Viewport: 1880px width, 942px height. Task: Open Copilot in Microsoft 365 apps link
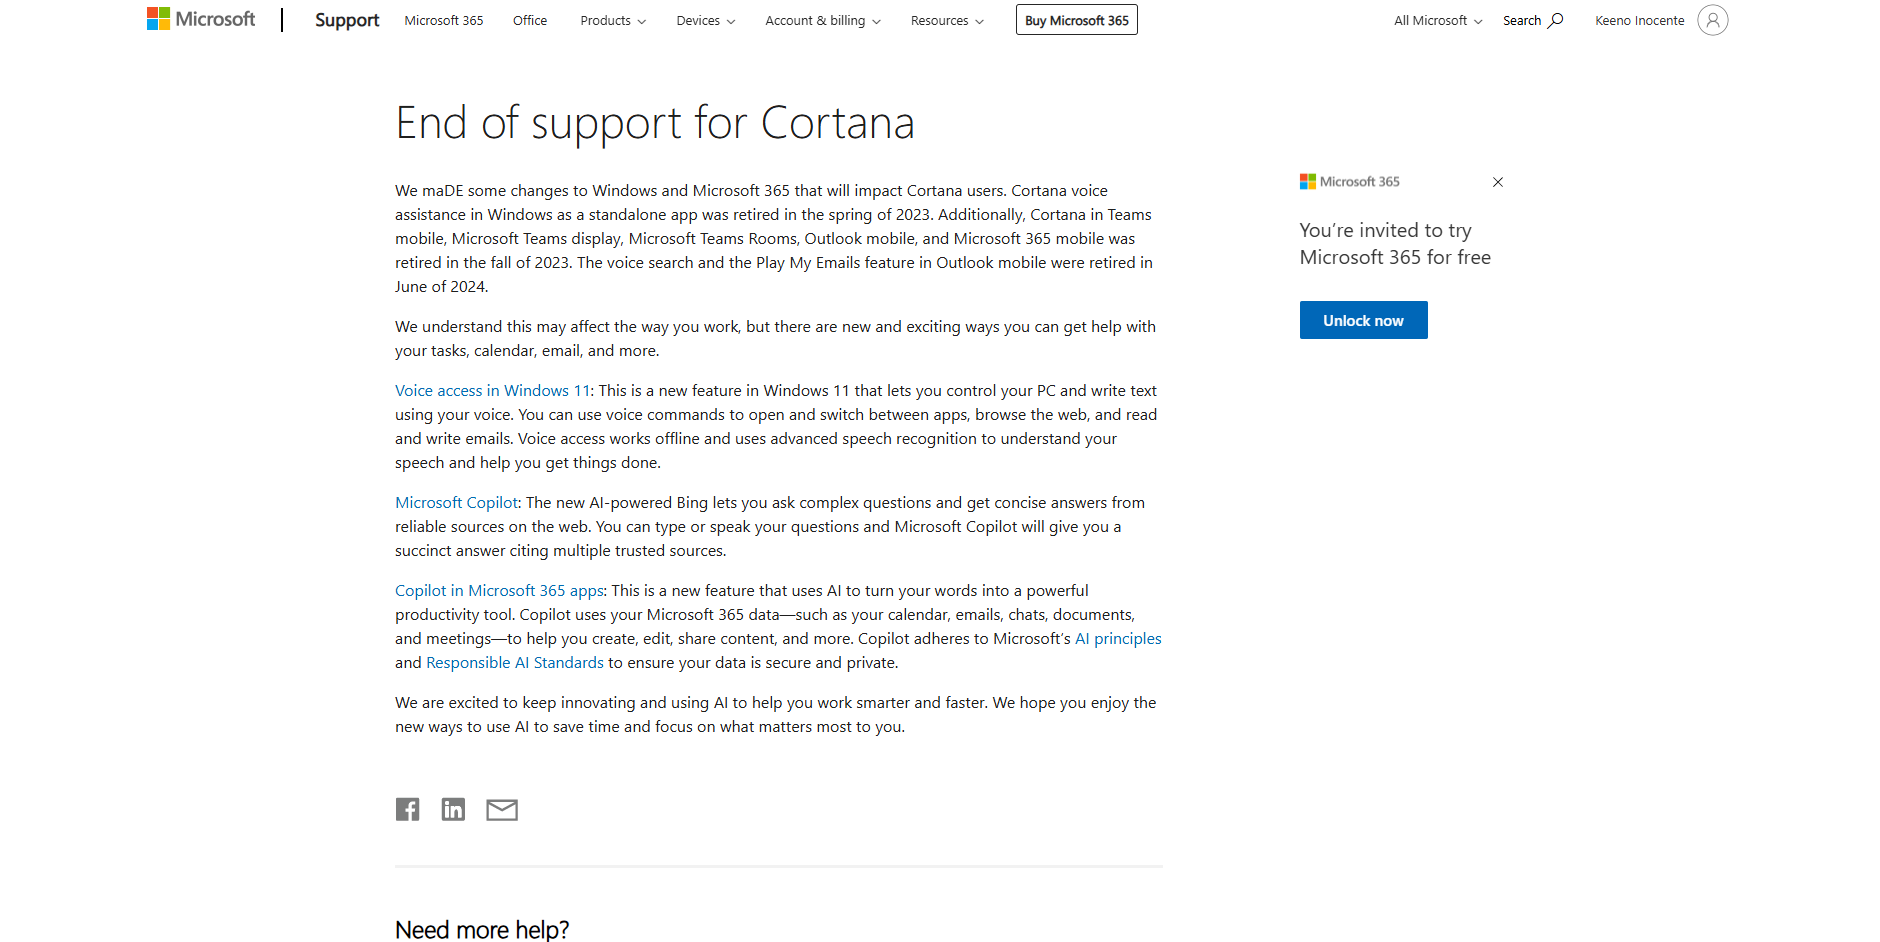[x=500, y=591]
